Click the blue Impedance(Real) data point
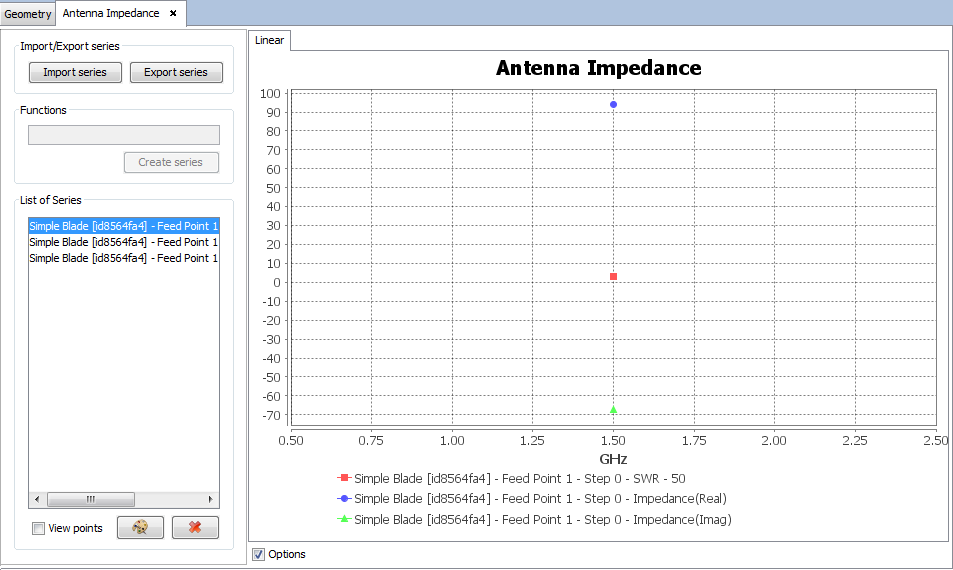953x570 pixels. click(x=613, y=104)
